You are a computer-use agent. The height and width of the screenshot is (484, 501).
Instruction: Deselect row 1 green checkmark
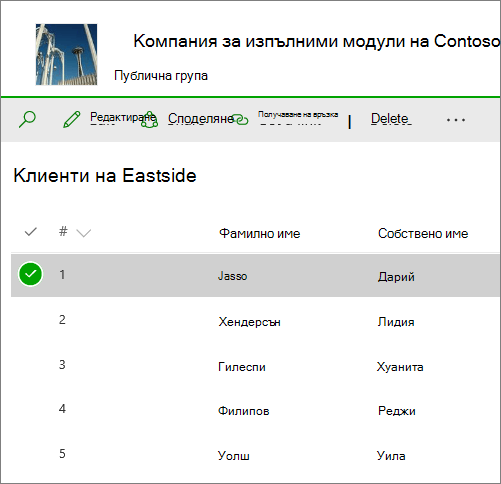(30, 274)
